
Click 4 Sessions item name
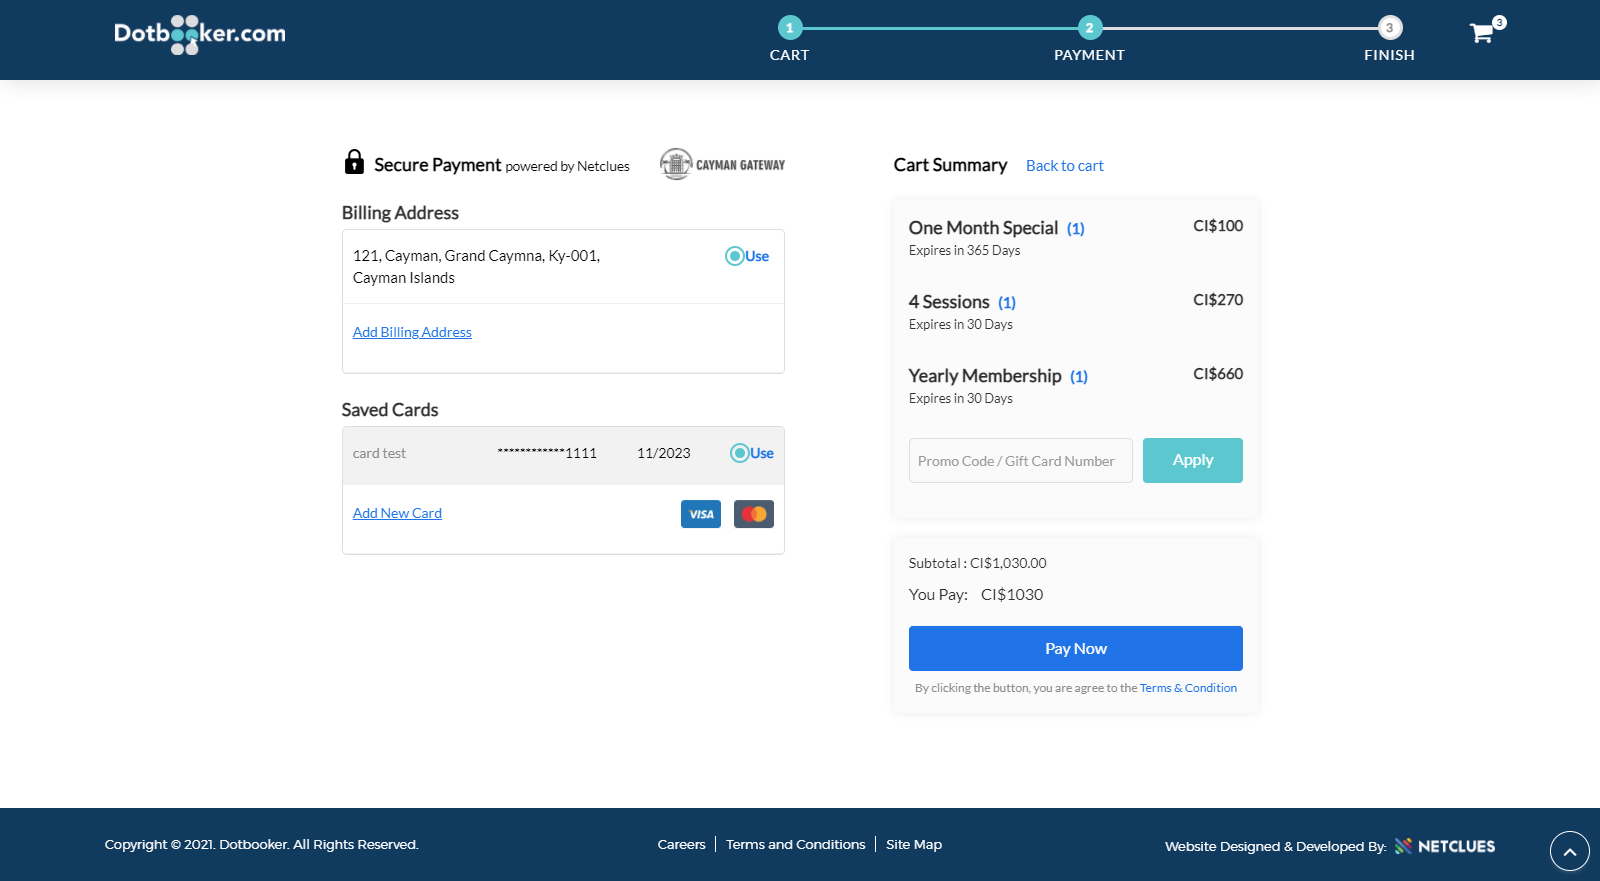click(949, 302)
